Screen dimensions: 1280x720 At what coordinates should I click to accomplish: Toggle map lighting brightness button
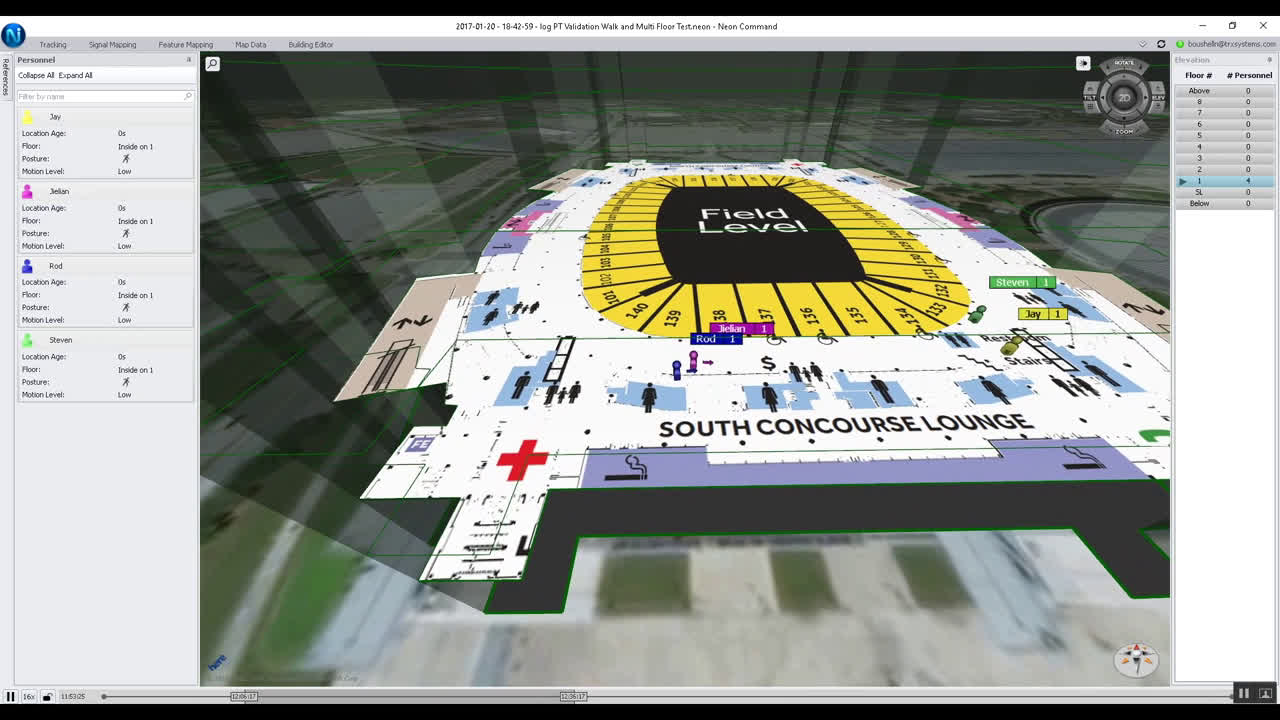[1083, 64]
